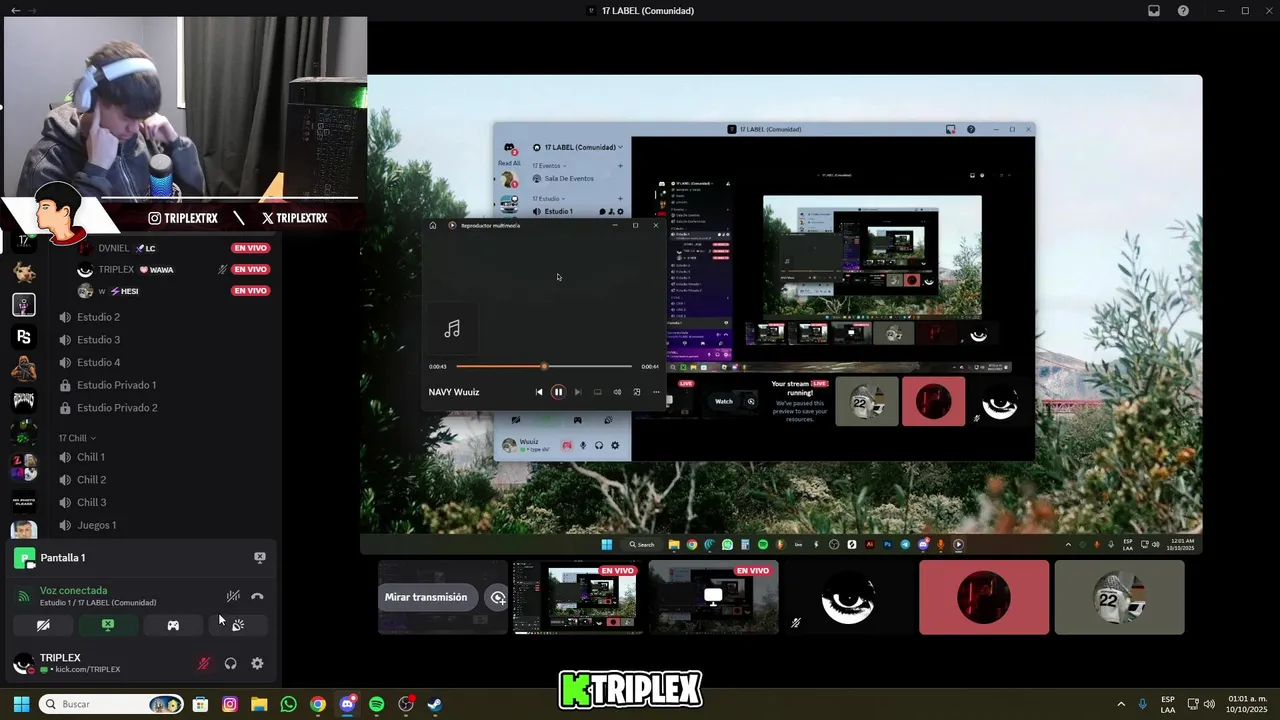Open Spotify from the Windows taskbar
The height and width of the screenshot is (720, 1280).
376,704
